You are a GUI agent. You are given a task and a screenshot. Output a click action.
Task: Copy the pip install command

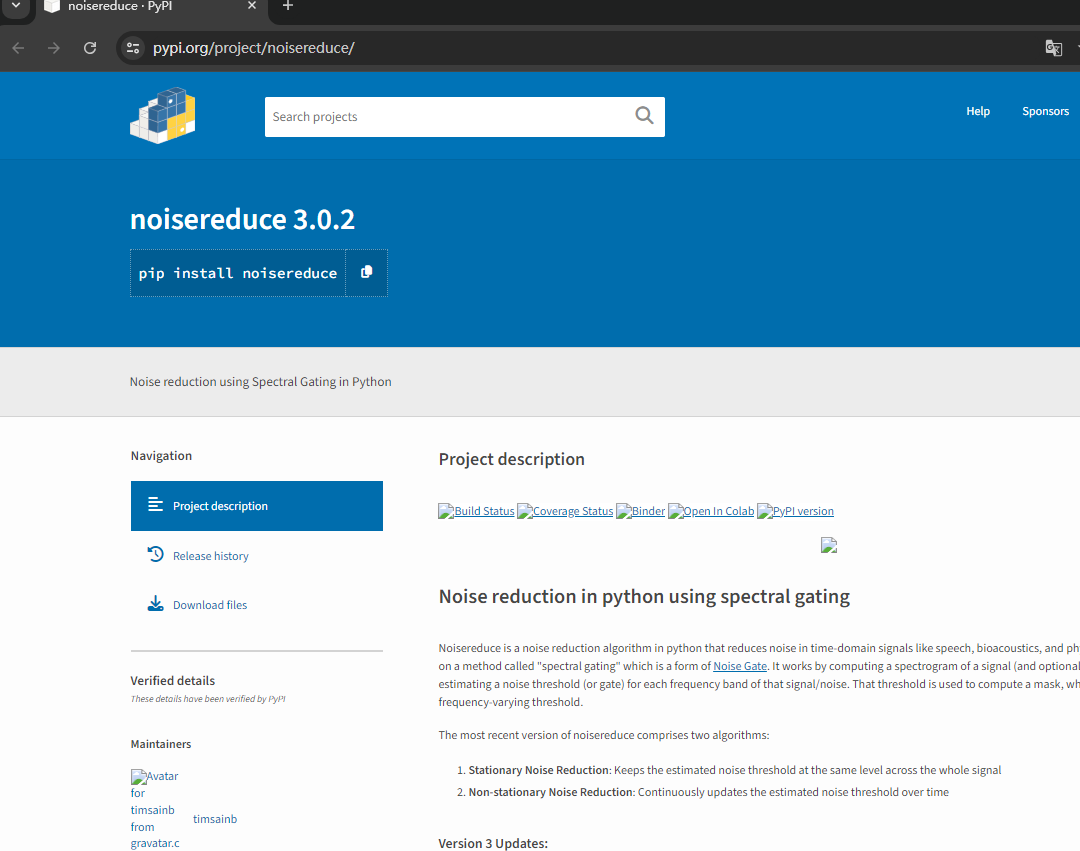coord(366,273)
